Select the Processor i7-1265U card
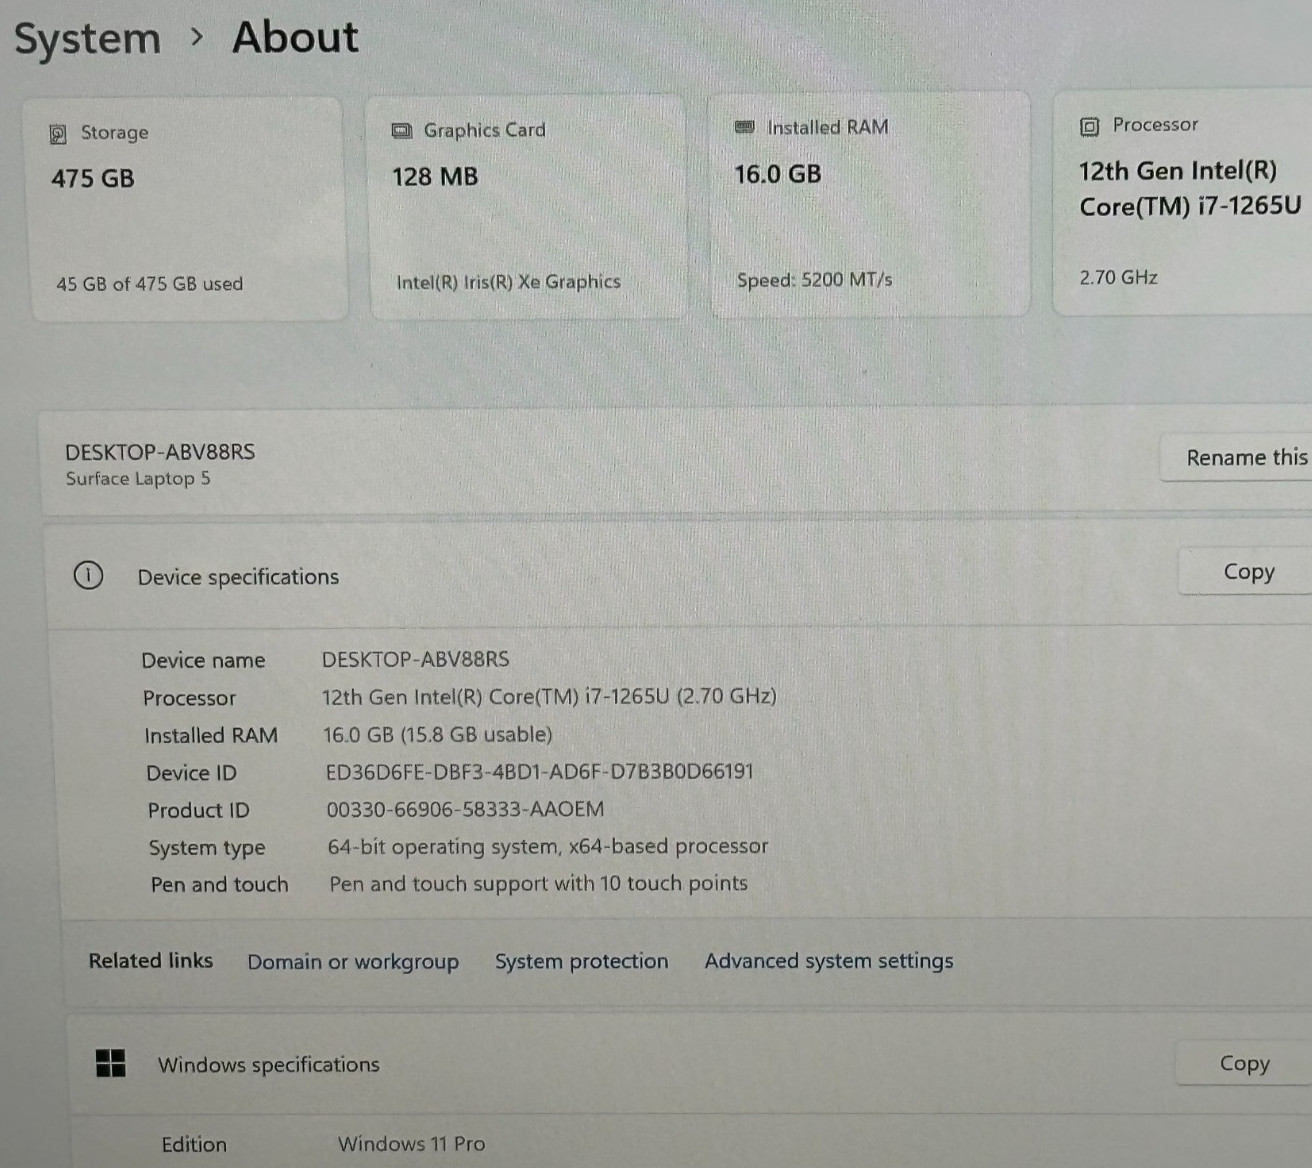Image resolution: width=1312 pixels, height=1168 pixels. 1182,201
